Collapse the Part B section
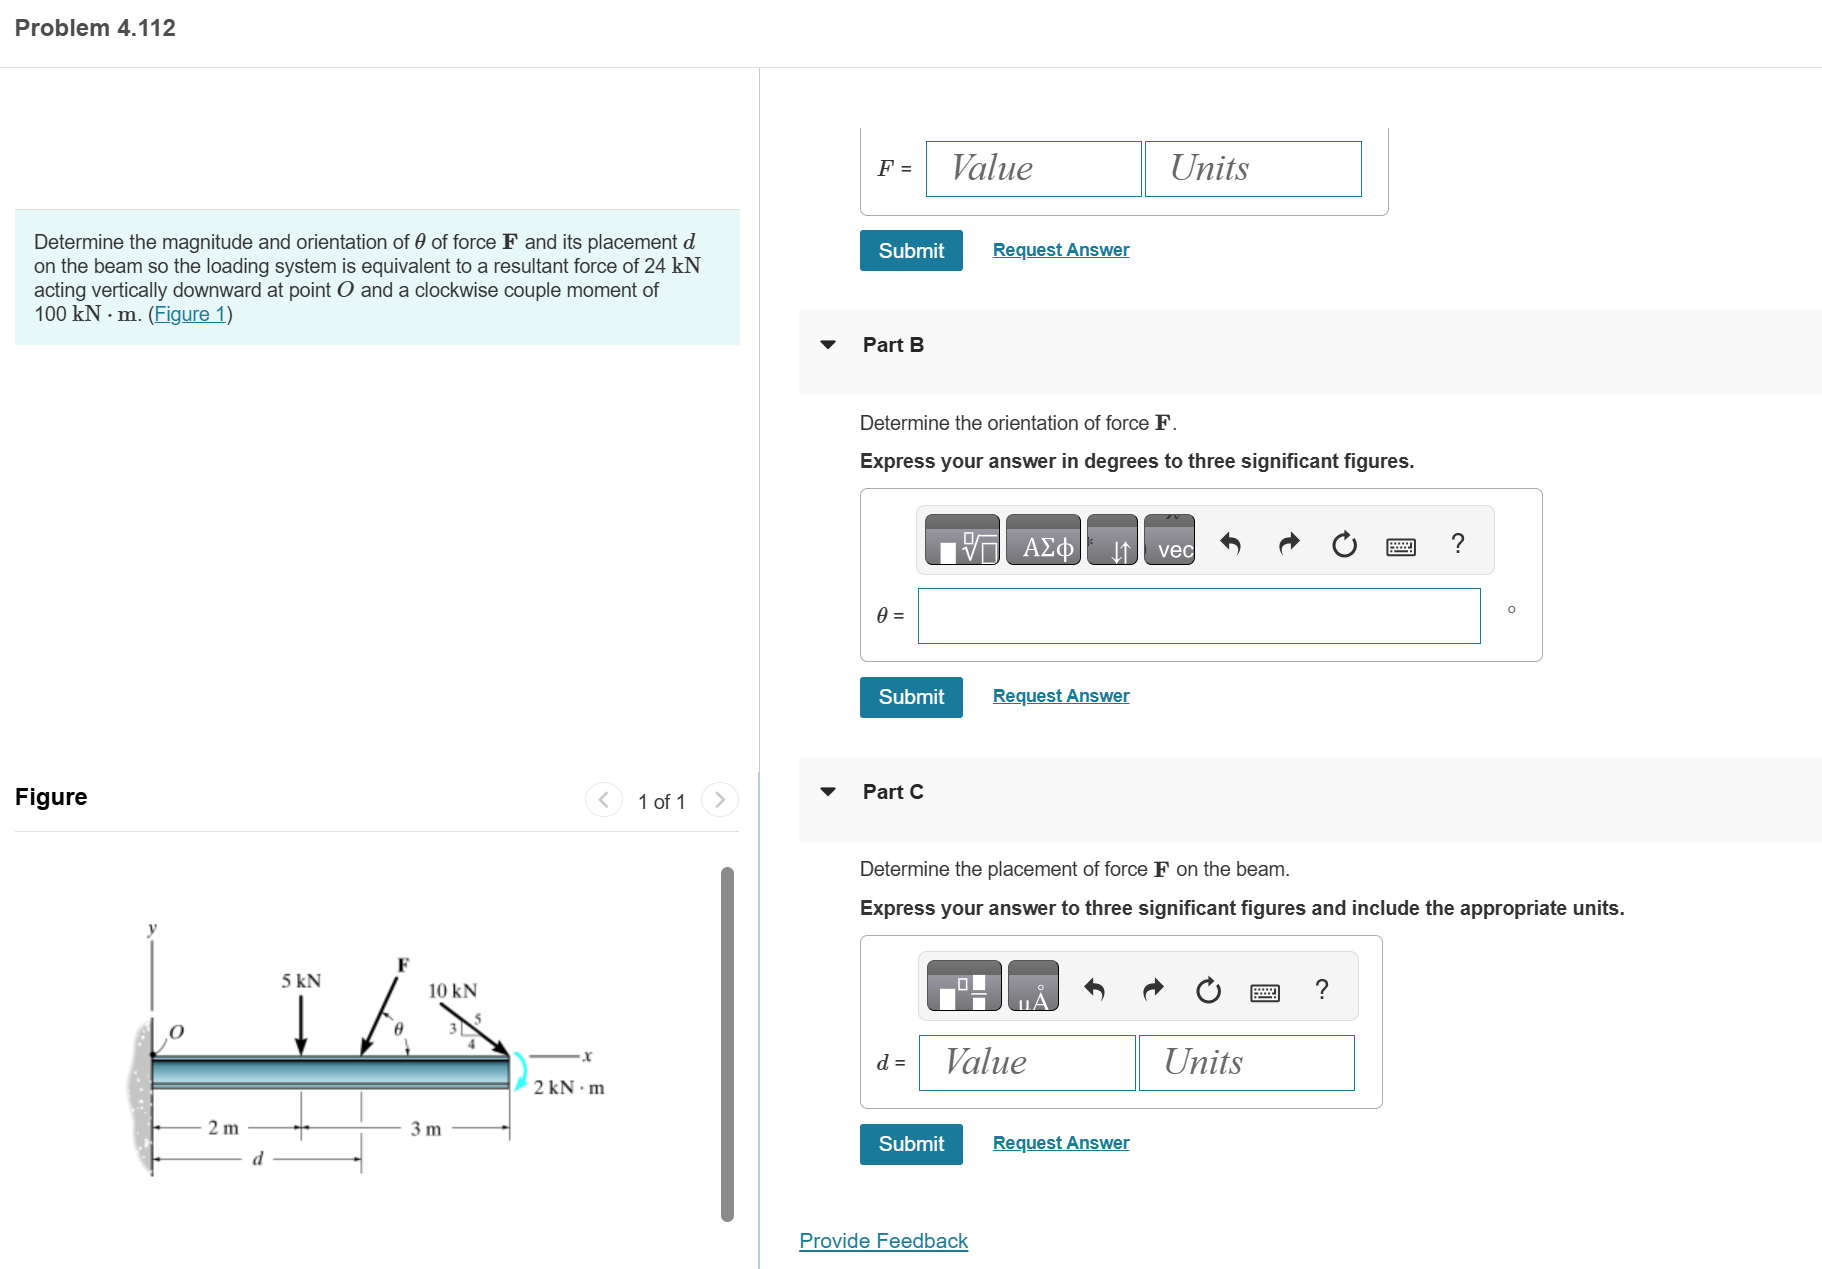 point(828,344)
